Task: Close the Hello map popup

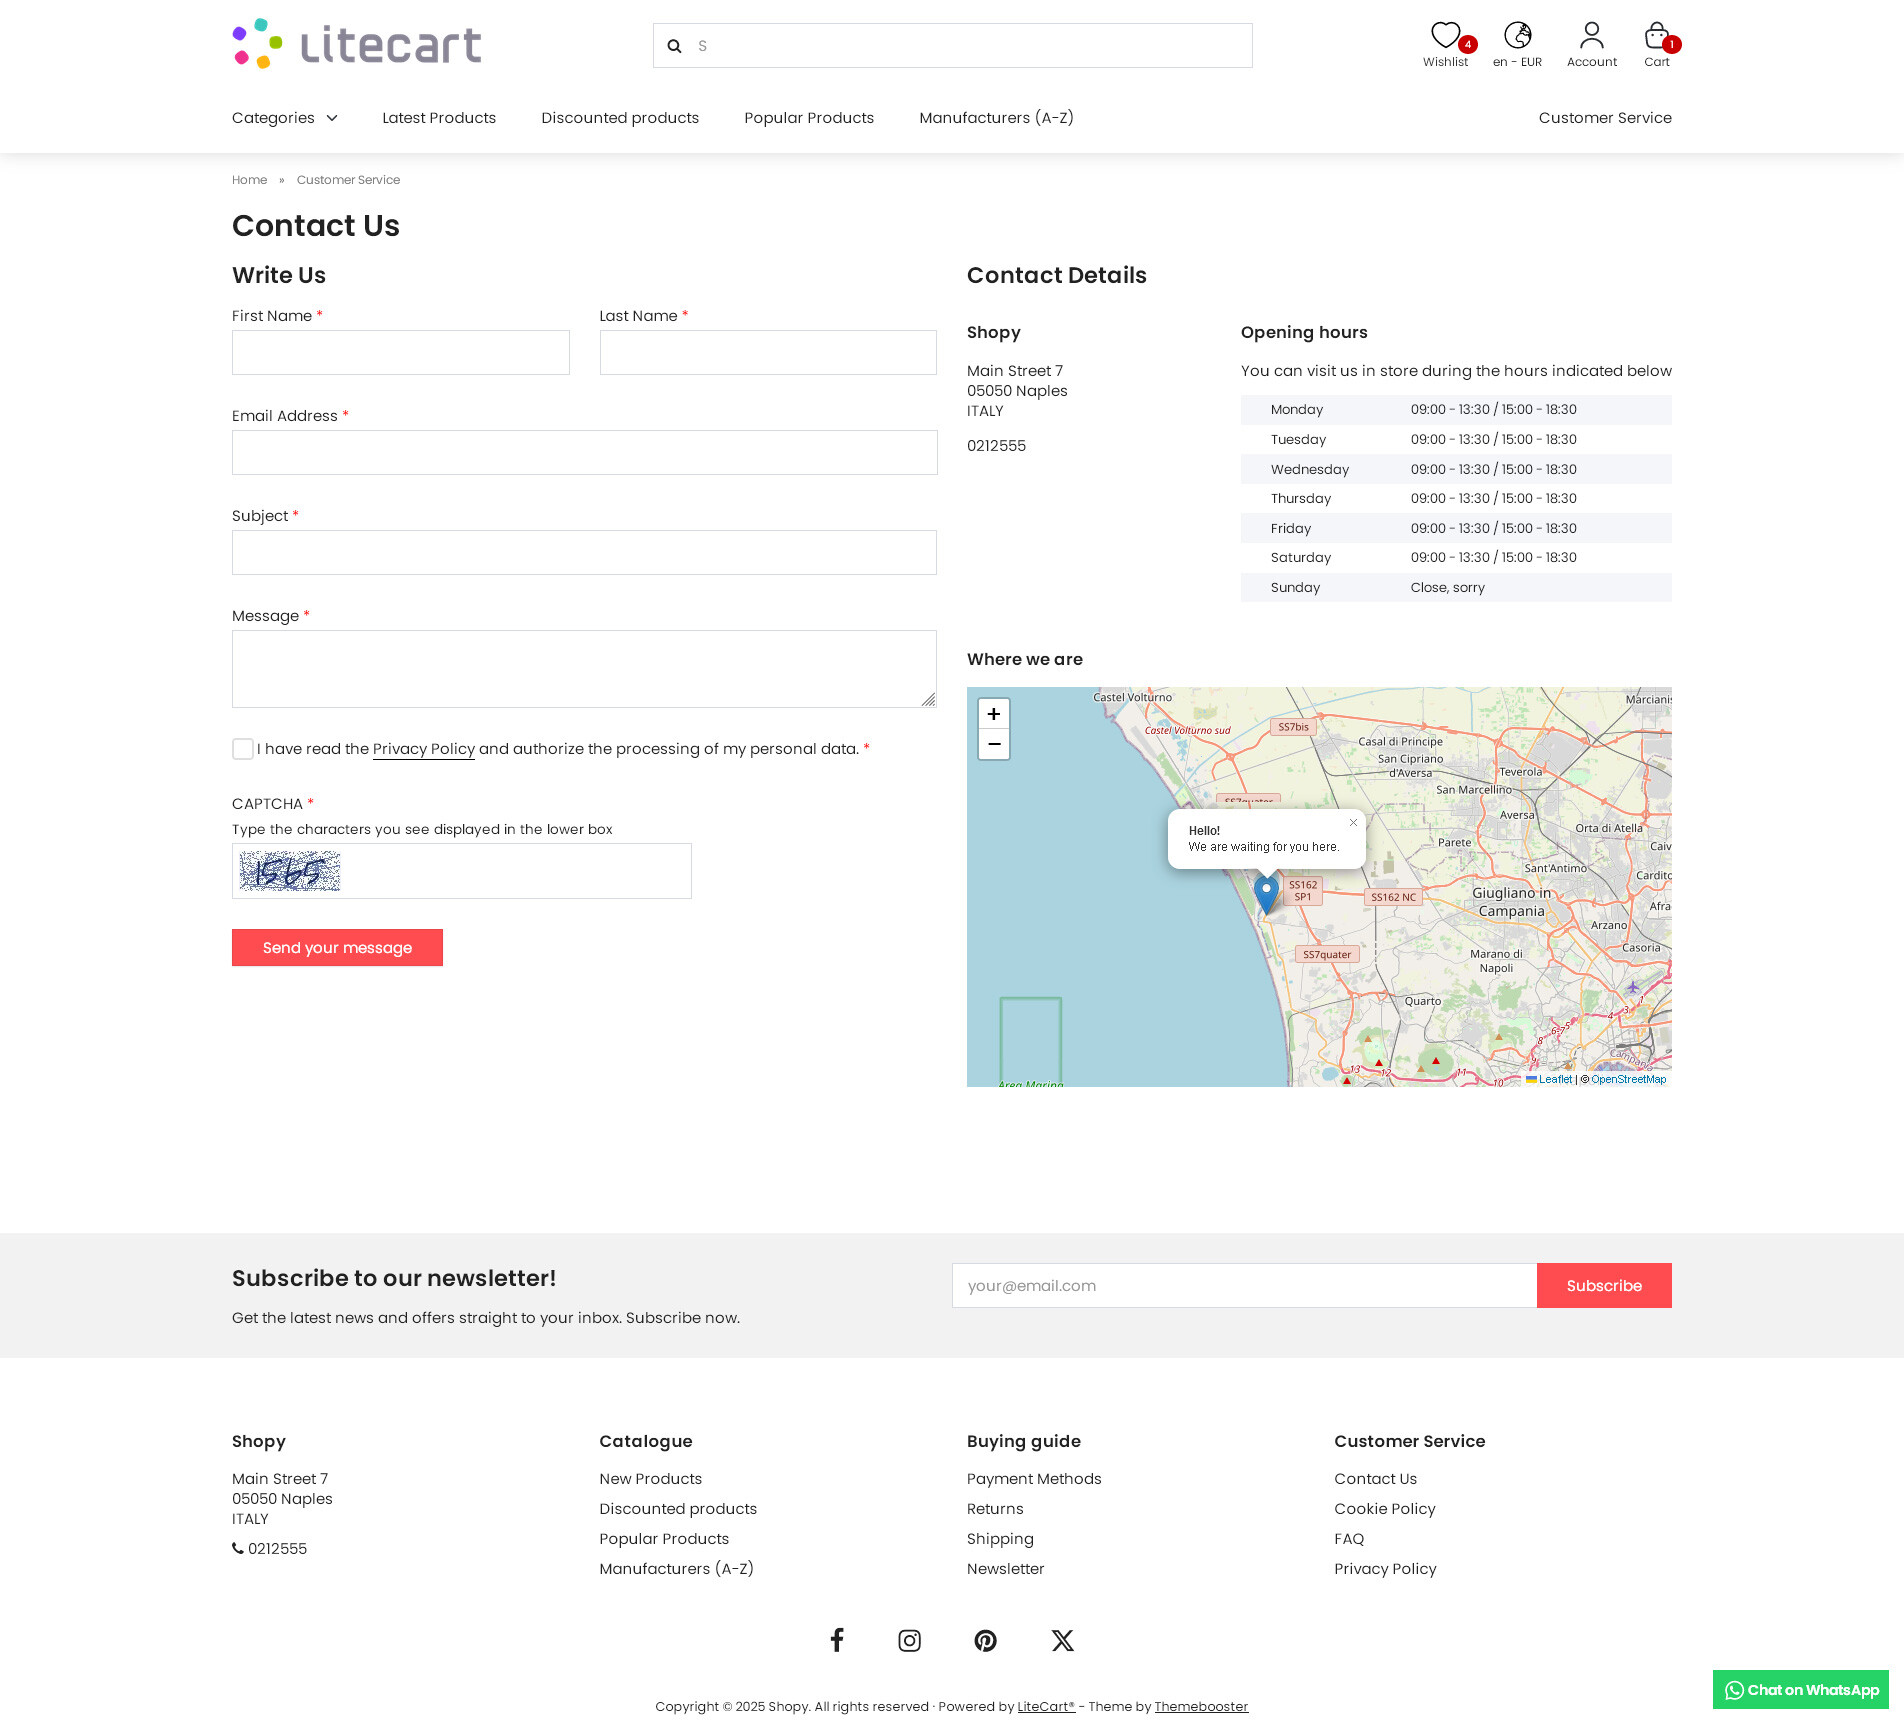Action: point(1353,823)
